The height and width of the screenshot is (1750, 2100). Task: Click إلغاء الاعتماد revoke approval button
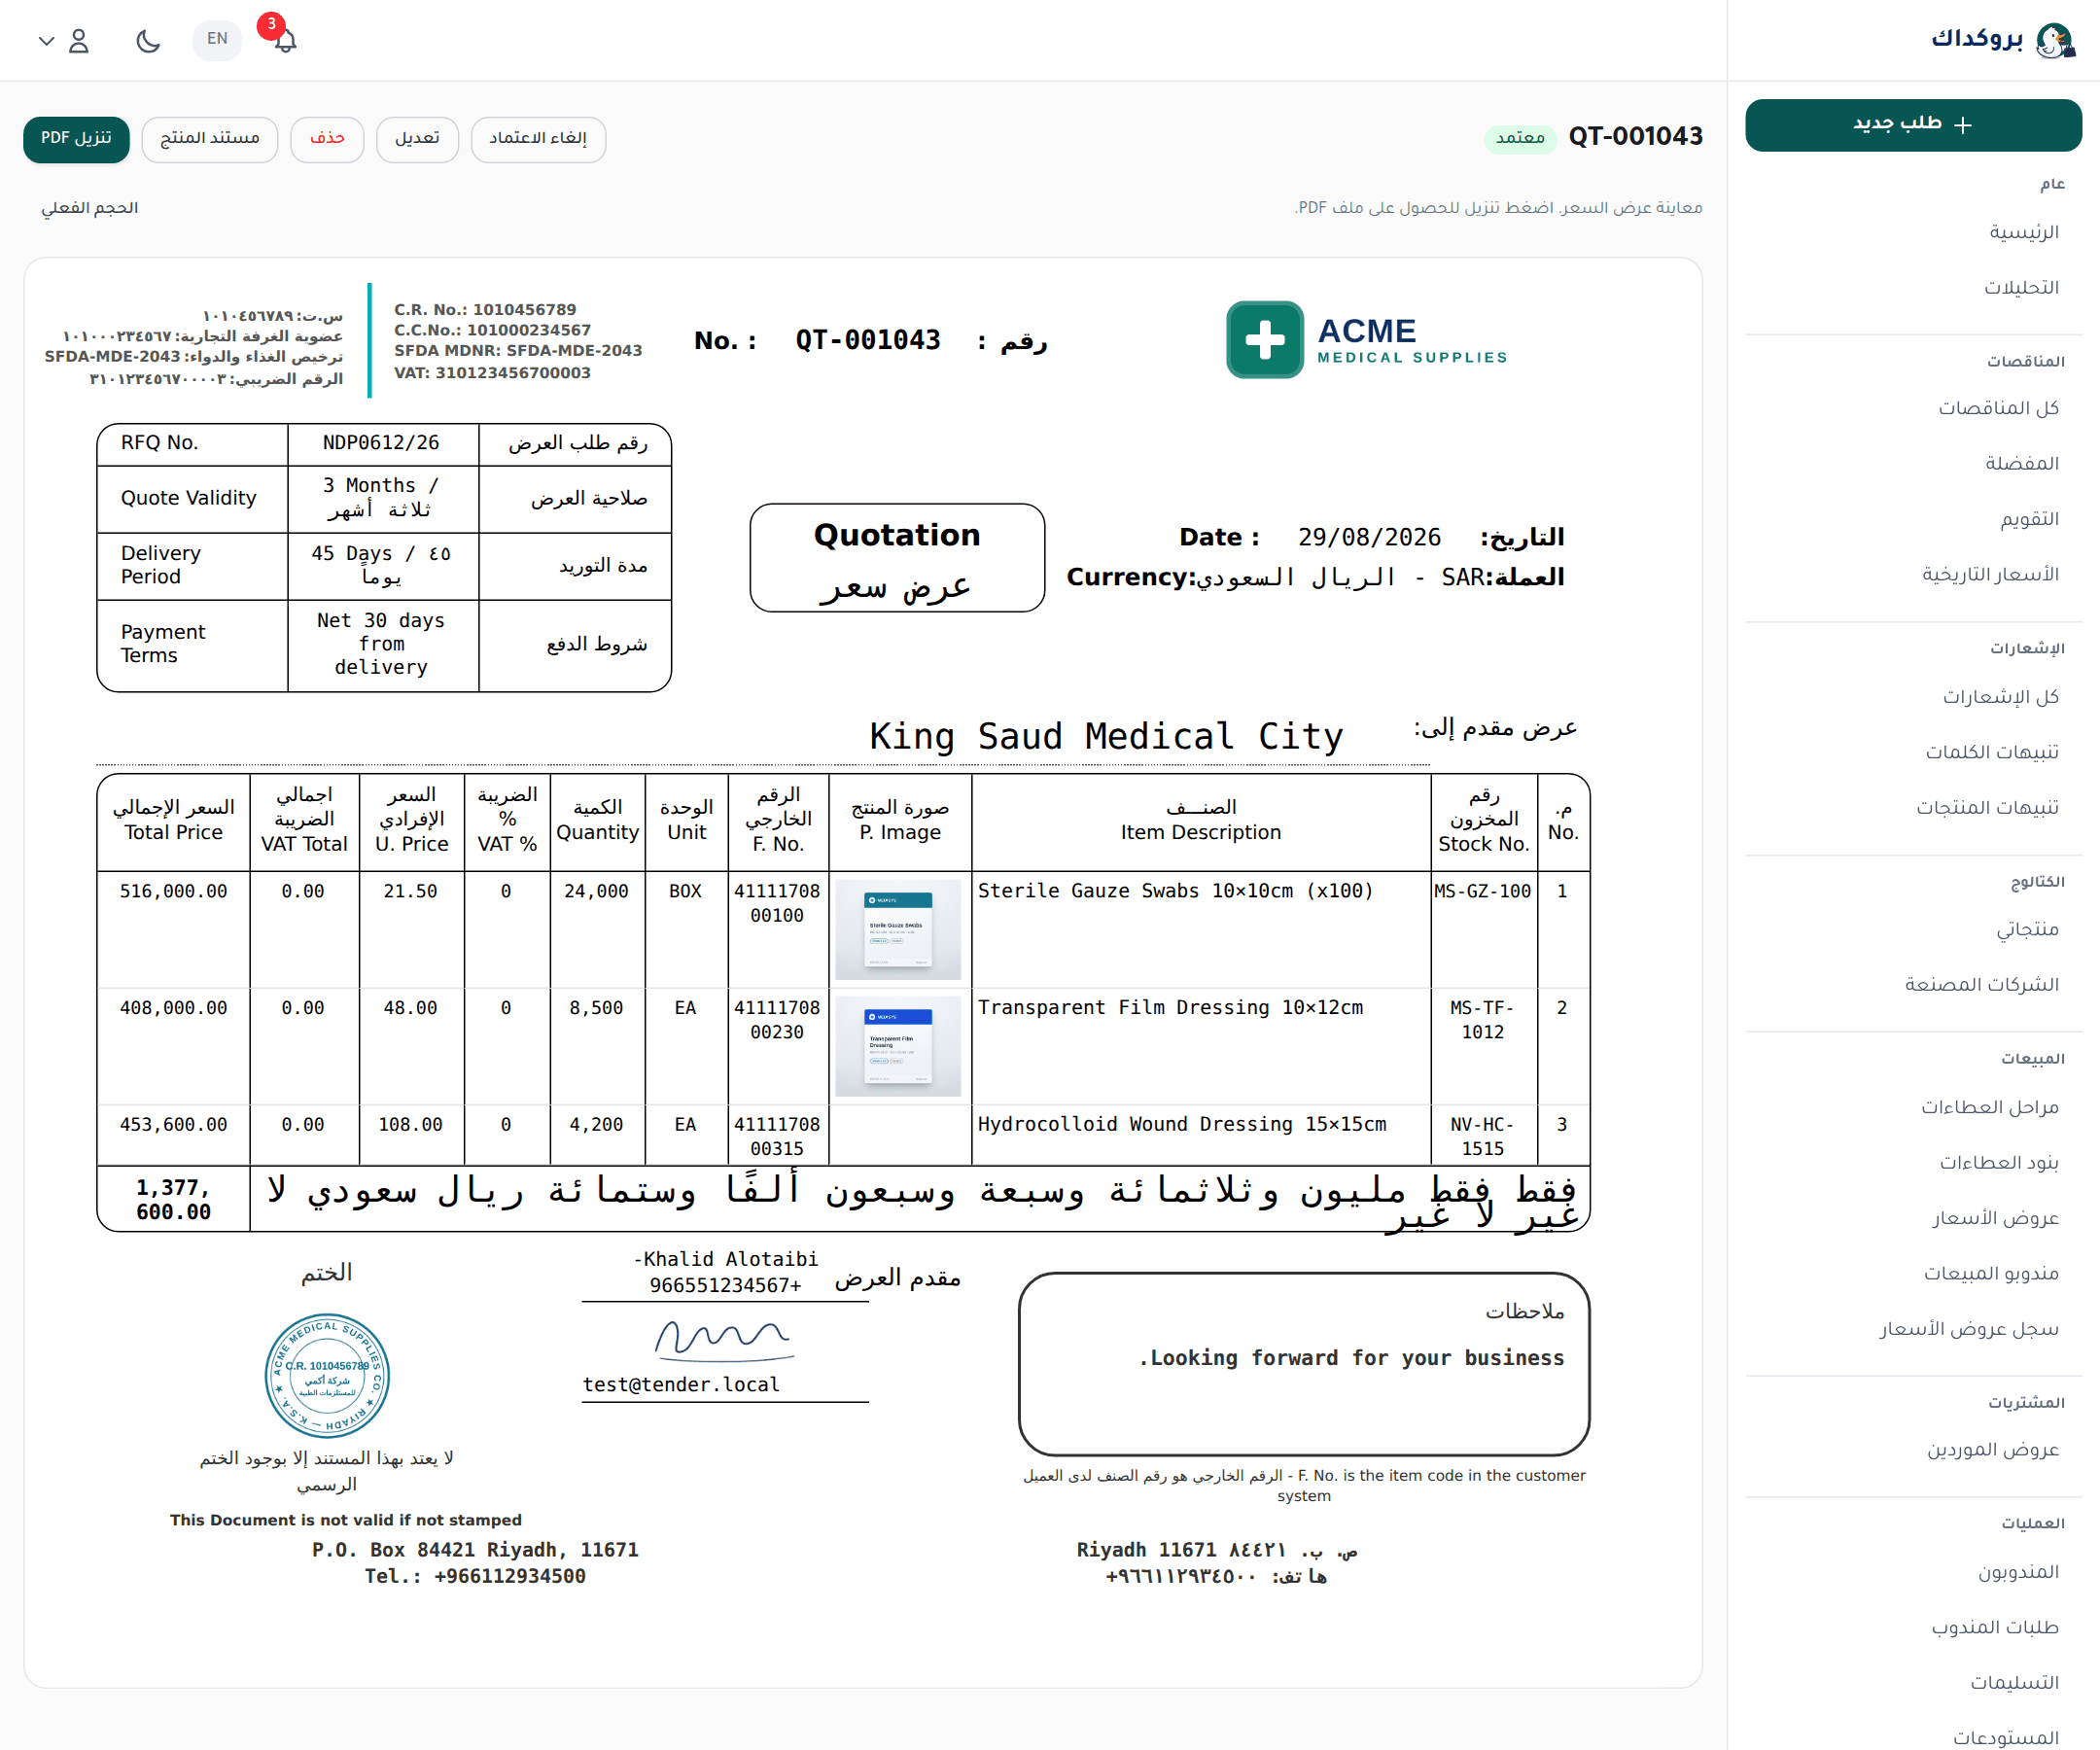538,139
